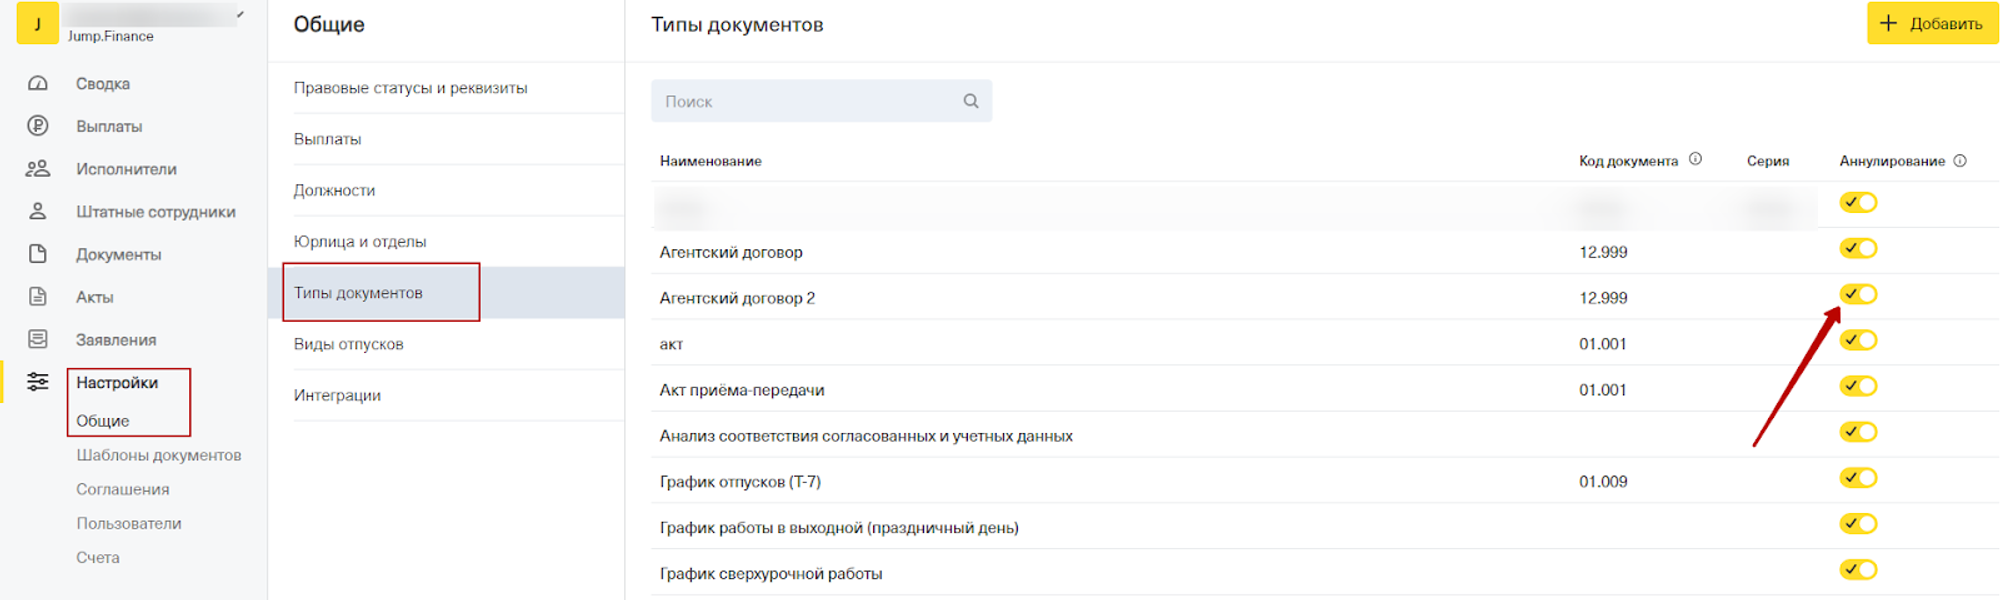Click info icon beside Аннулирование header
Viewport: 2000px width, 600px height.
tap(1960, 160)
